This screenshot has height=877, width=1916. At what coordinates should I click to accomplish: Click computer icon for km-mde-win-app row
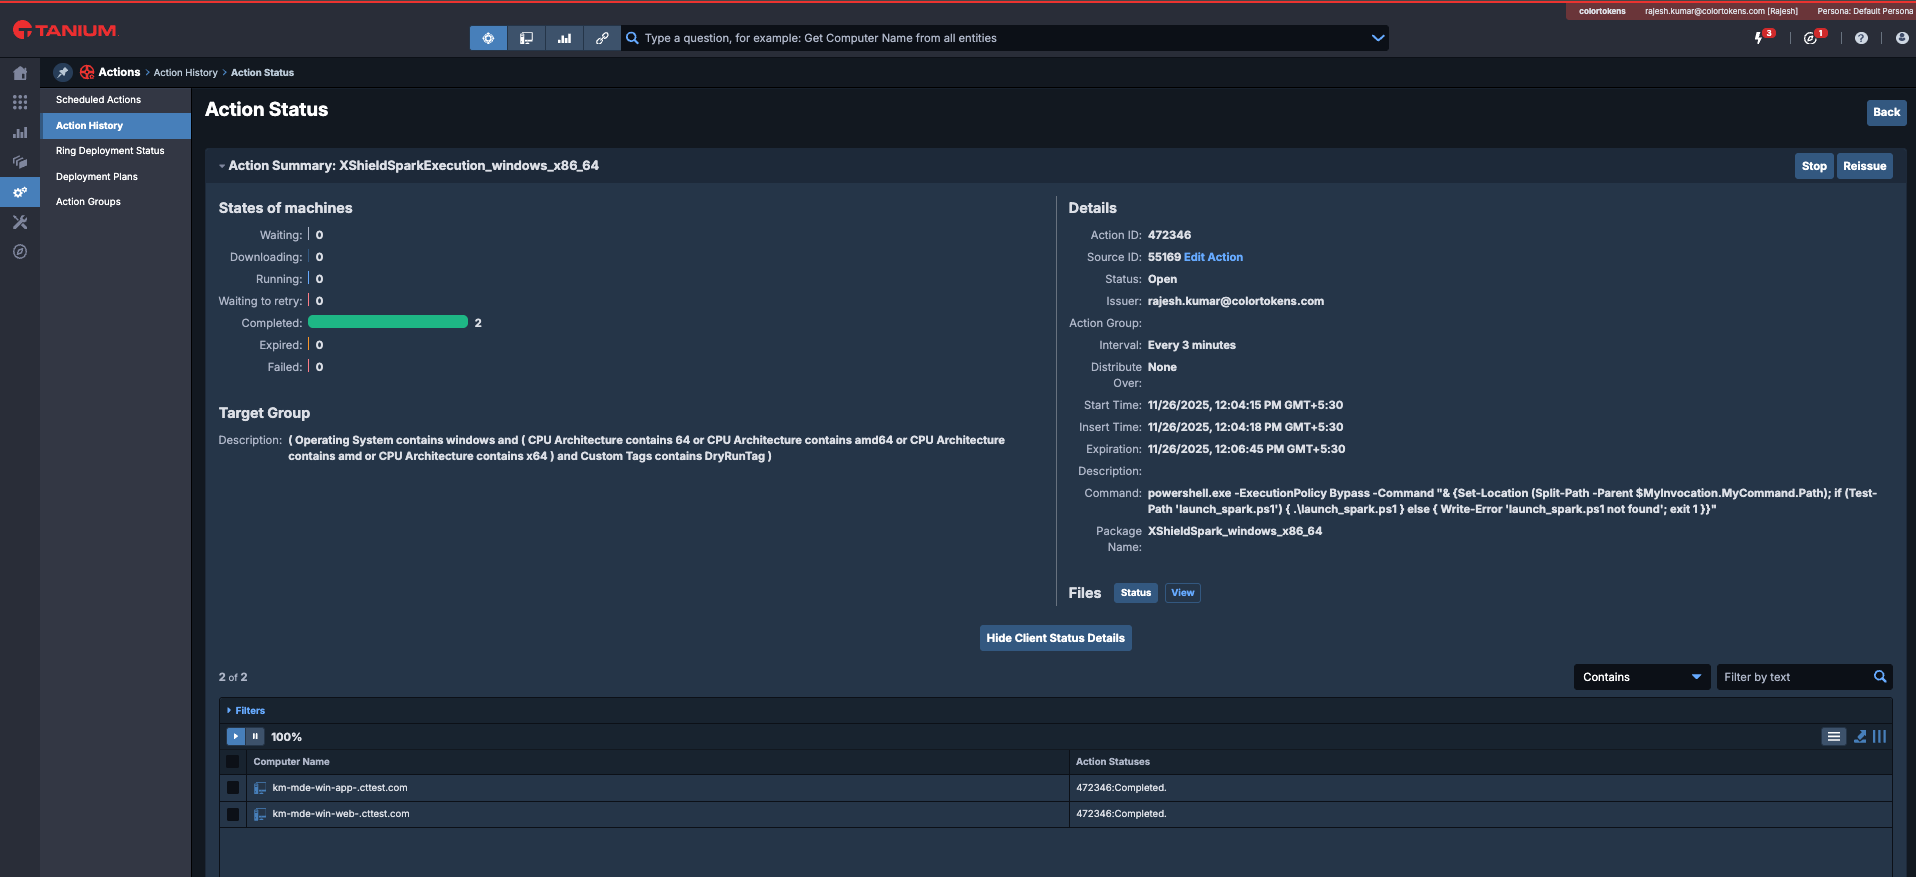coord(260,788)
